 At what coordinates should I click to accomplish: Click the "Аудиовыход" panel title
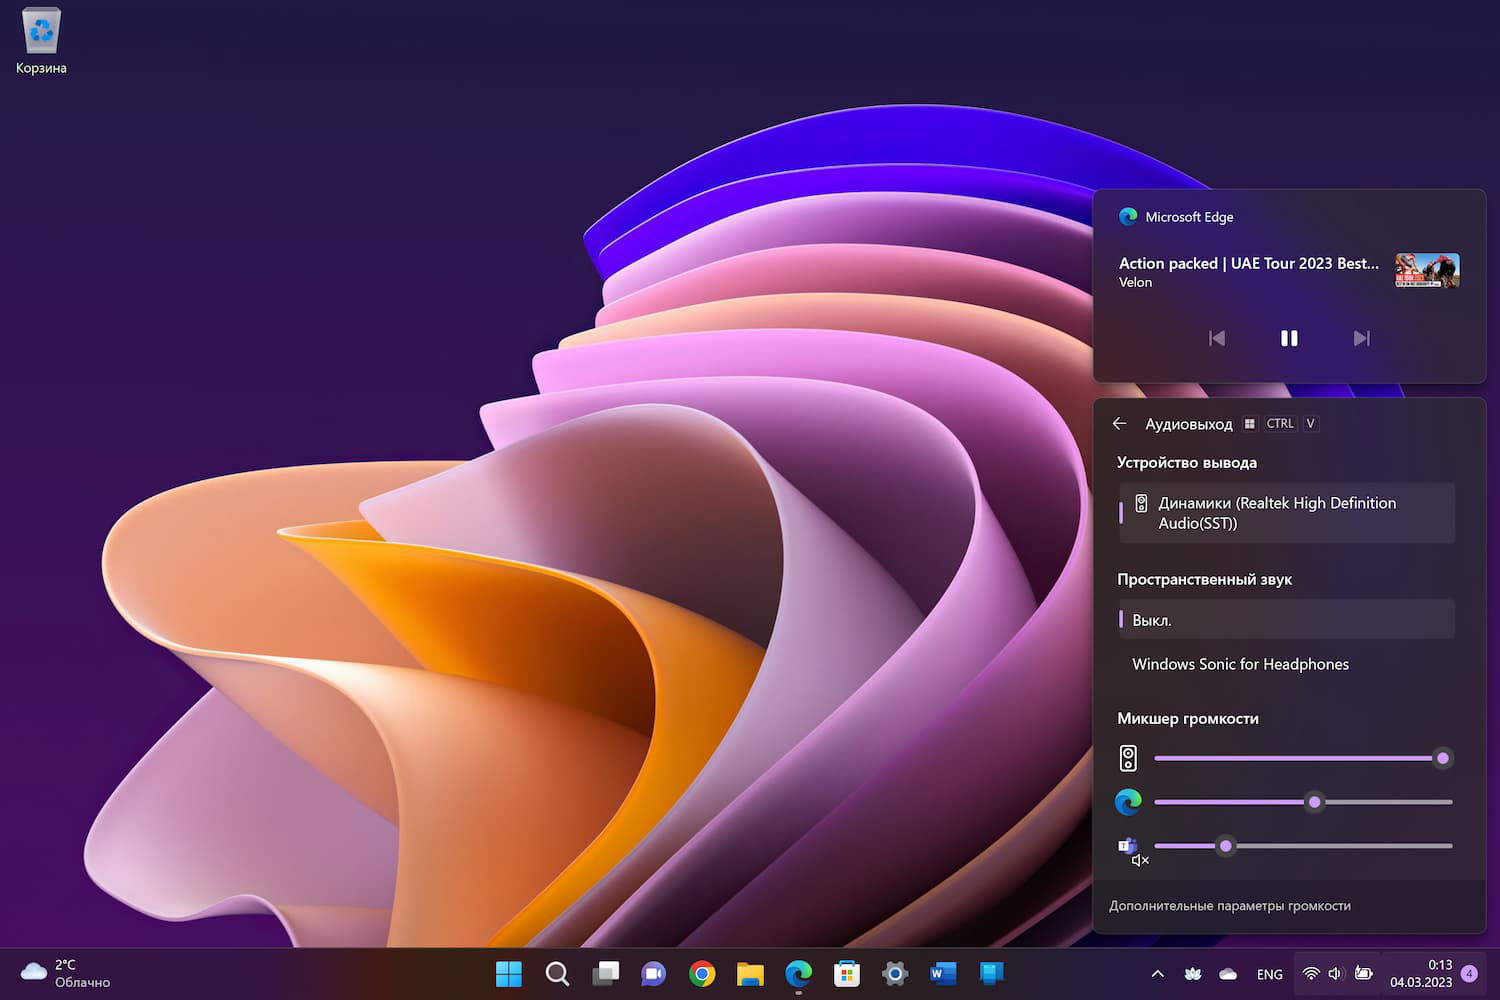[x=1189, y=424]
